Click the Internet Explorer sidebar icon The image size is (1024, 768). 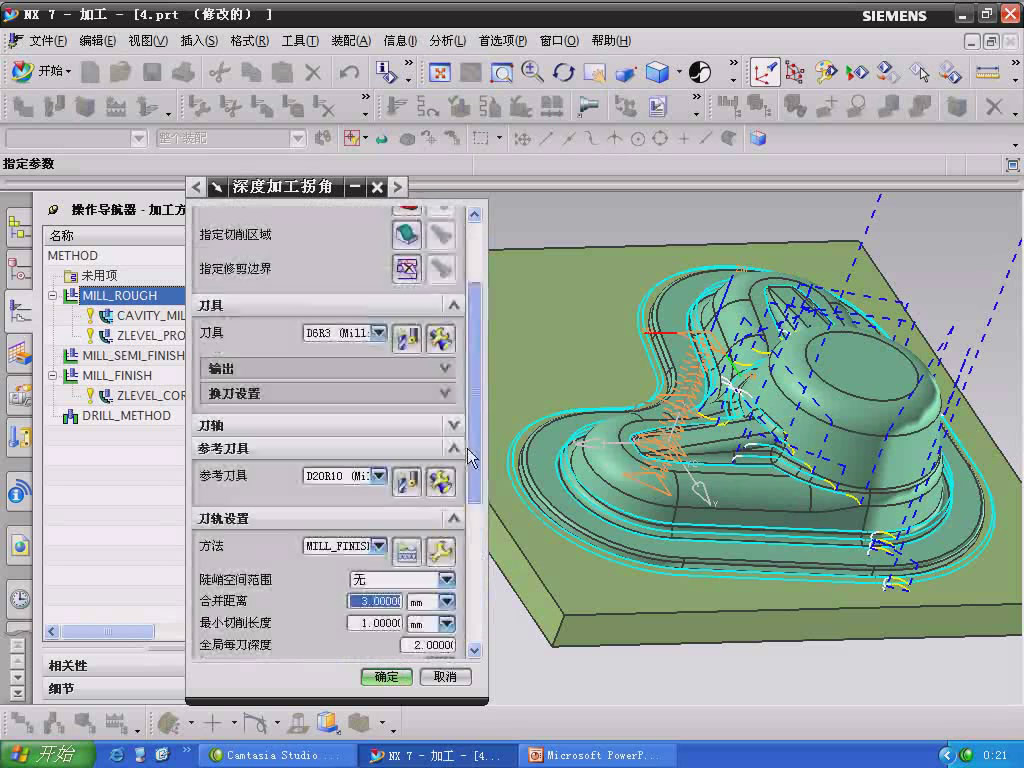[x=20, y=545]
